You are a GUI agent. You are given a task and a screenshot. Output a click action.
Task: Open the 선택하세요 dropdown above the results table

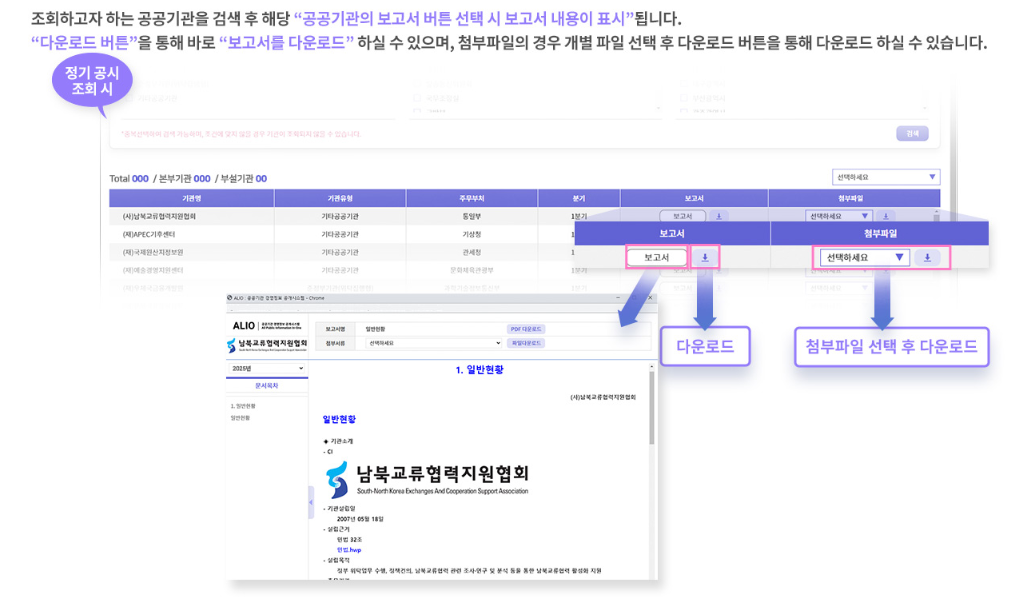885,175
